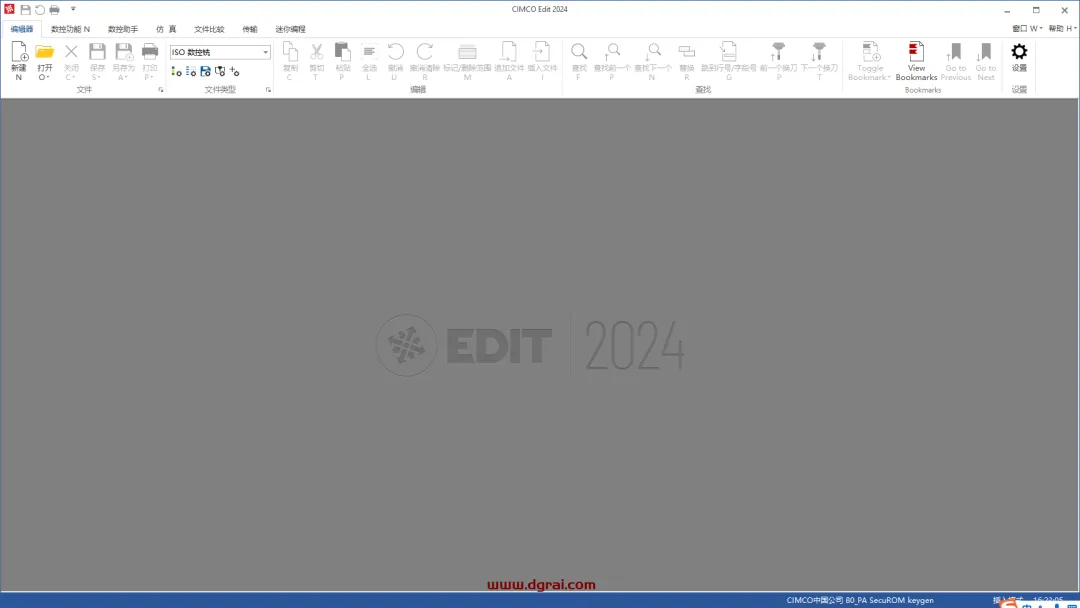Click the blue floppy-gear file-type icon
The width and height of the screenshot is (1080, 608).
point(205,72)
